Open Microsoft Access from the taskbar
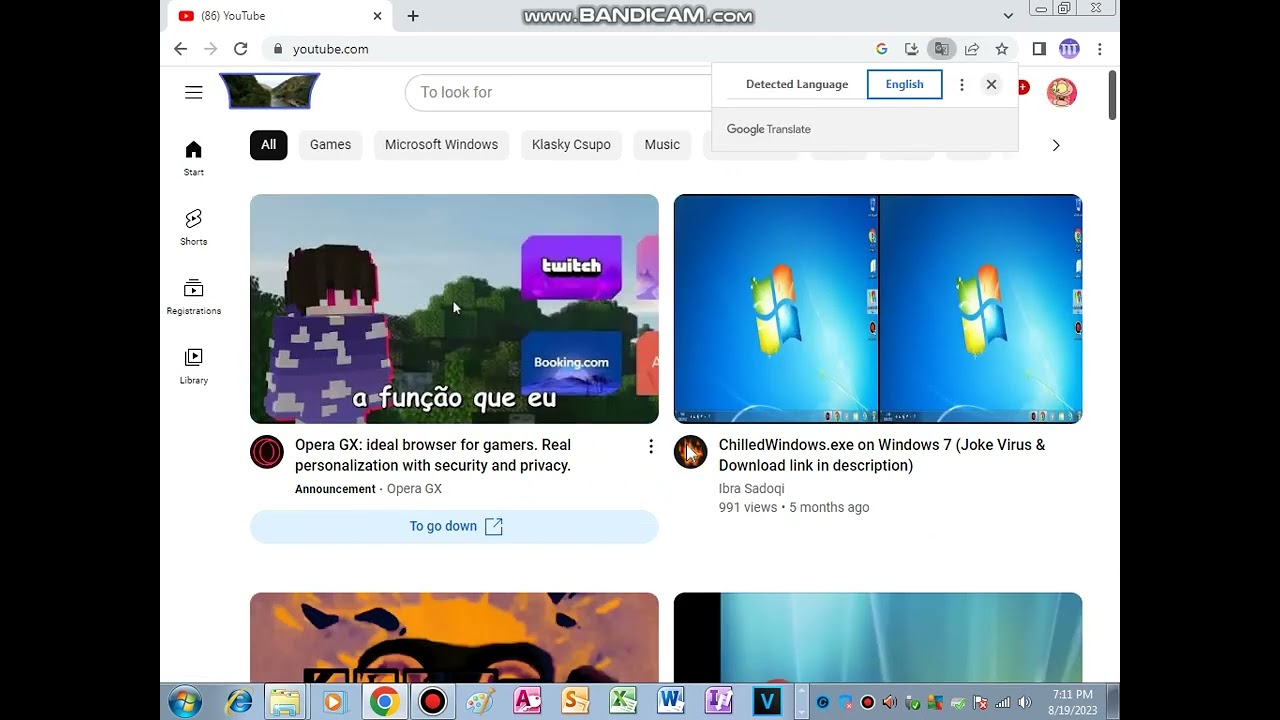The image size is (1280, 720). [527, 702]
